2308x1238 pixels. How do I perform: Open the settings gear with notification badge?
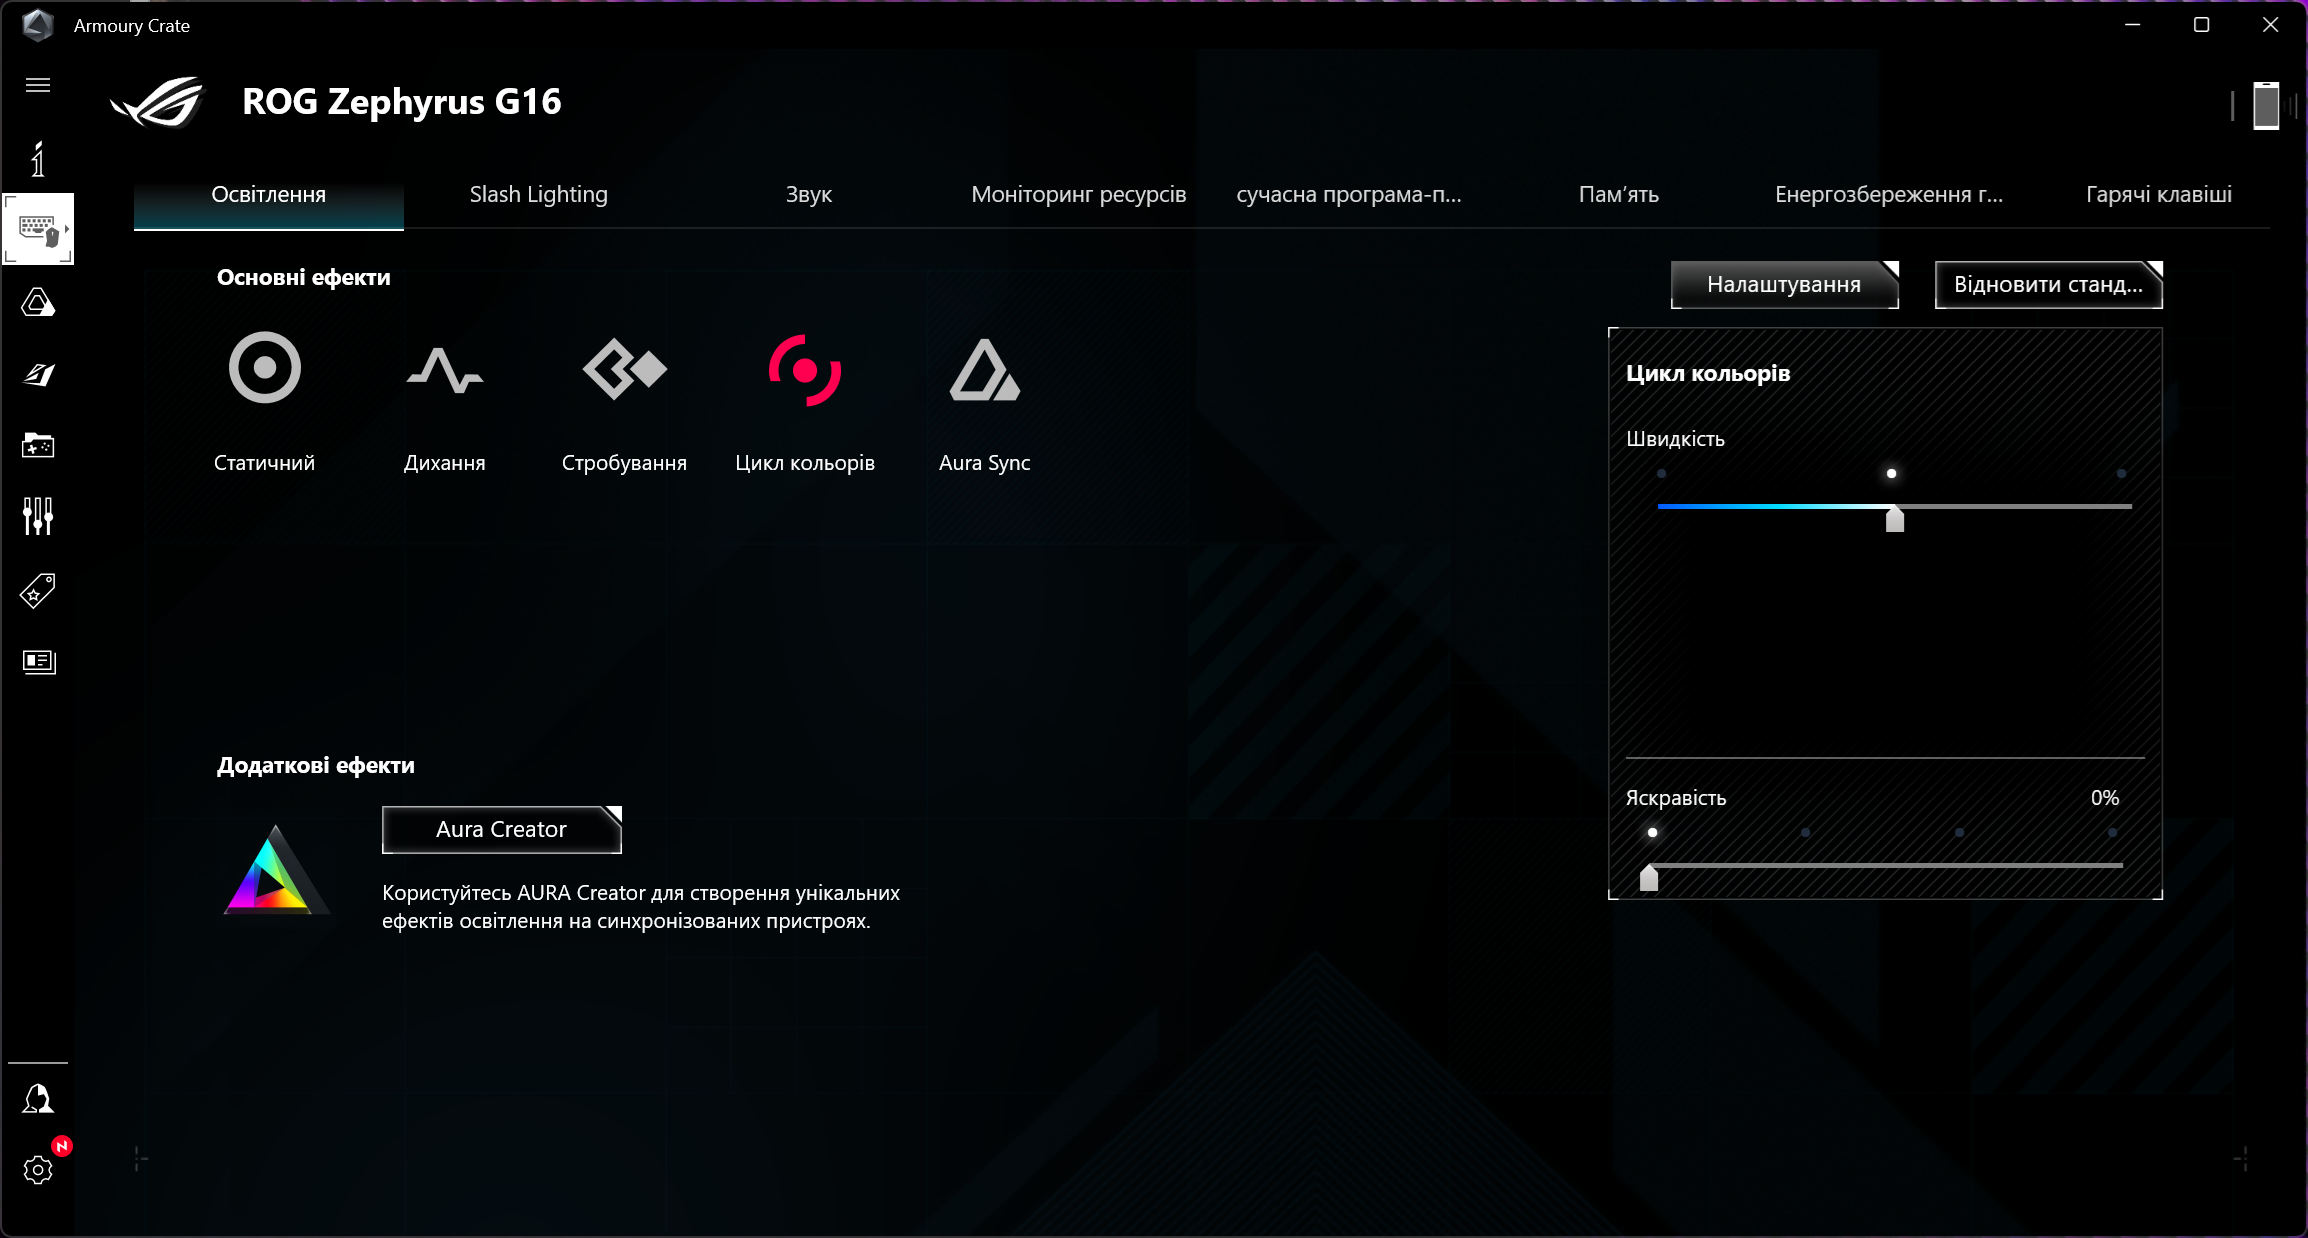(38, 1170)
